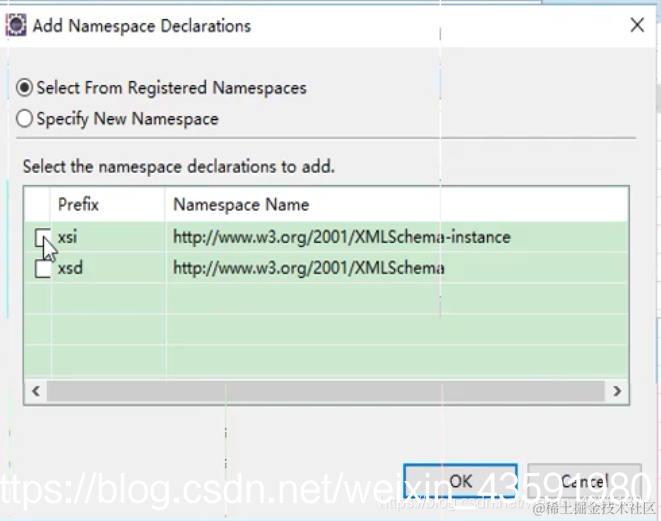Click the horizontal scrollbar thumb
This screenshot has width=661, height=521.
point(325,391)
